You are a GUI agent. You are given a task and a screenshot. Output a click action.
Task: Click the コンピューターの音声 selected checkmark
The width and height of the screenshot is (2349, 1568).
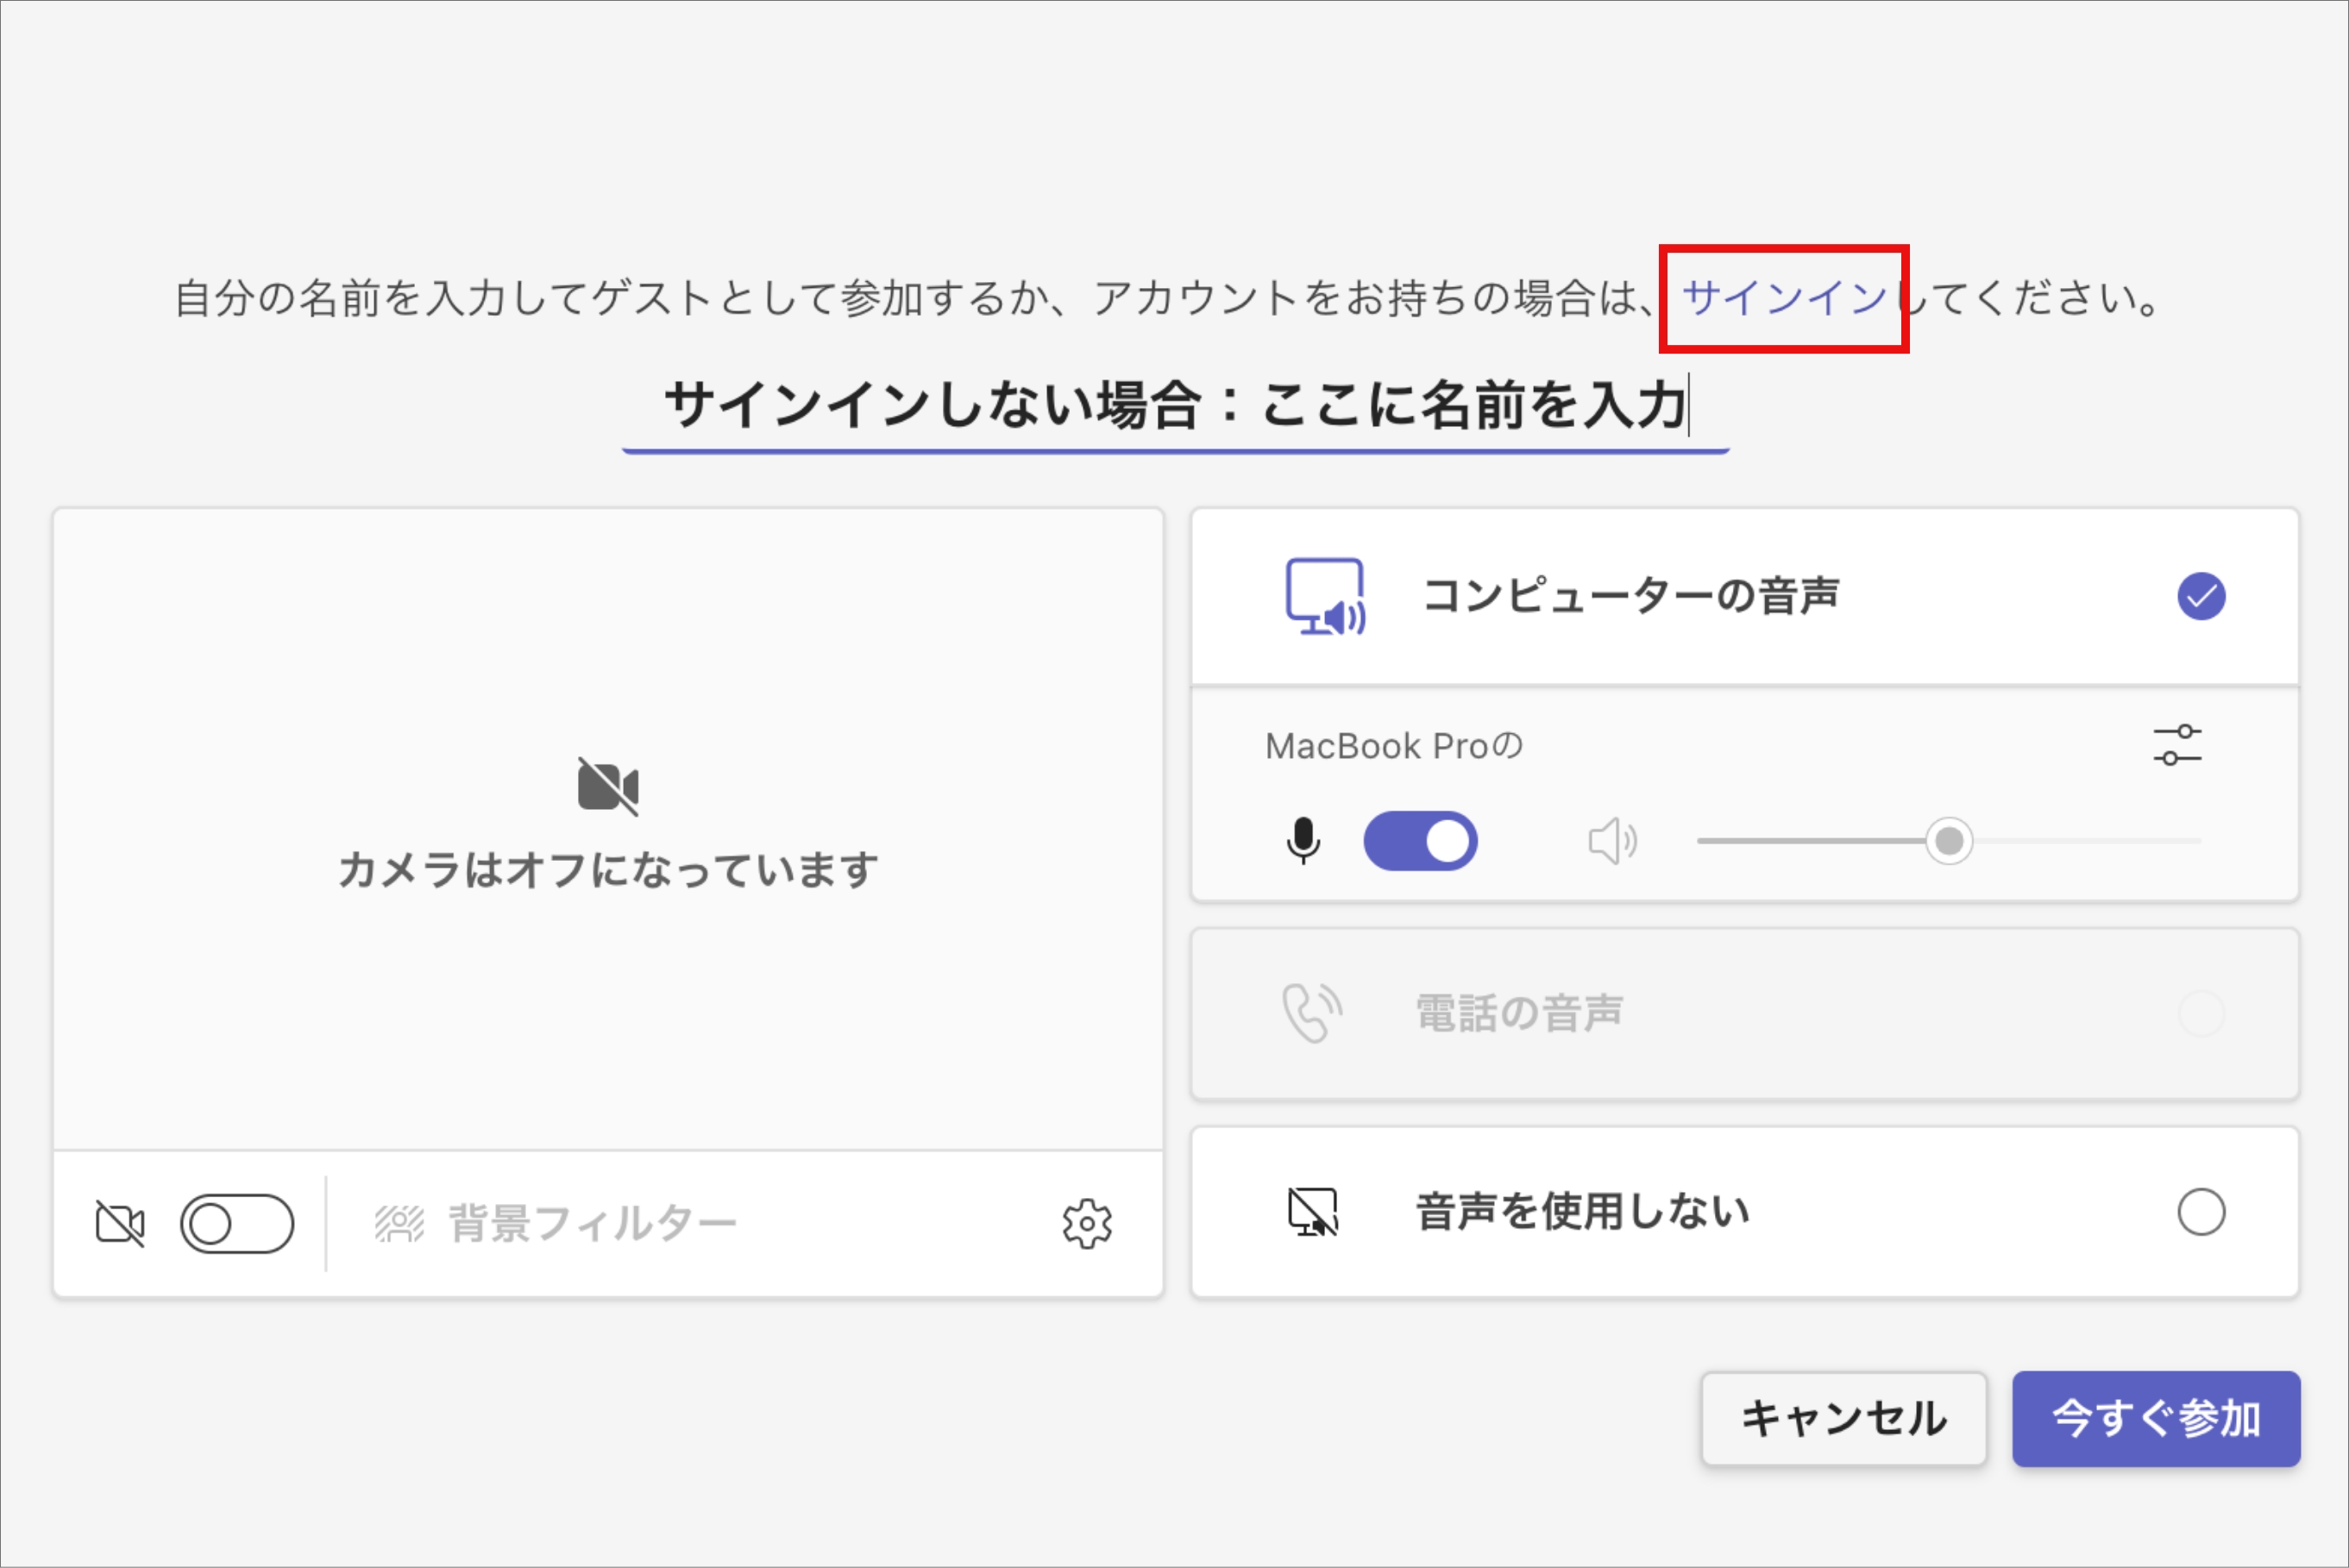coord(2200,596)
